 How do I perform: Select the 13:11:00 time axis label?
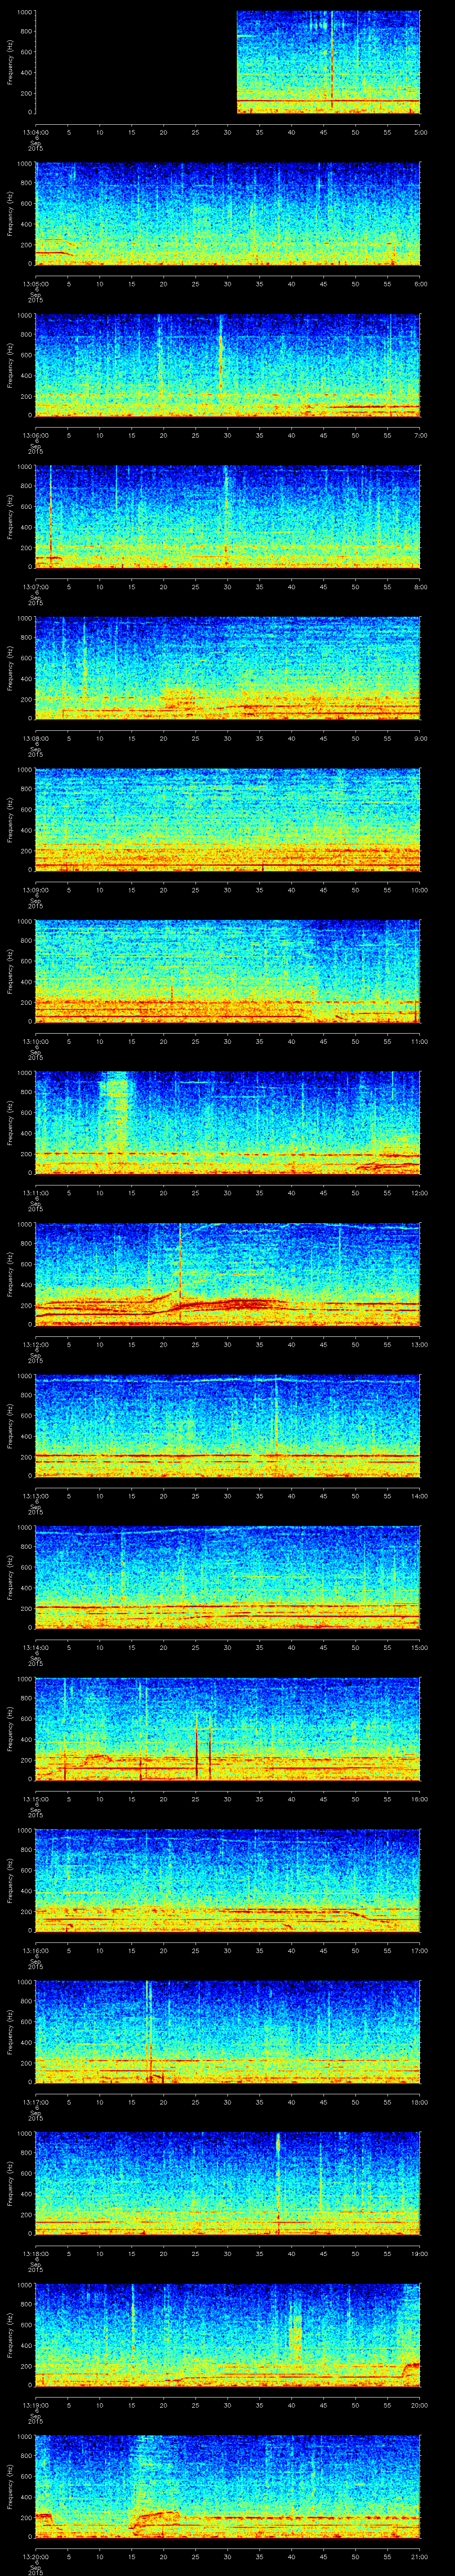click(x=35, y=1193)
